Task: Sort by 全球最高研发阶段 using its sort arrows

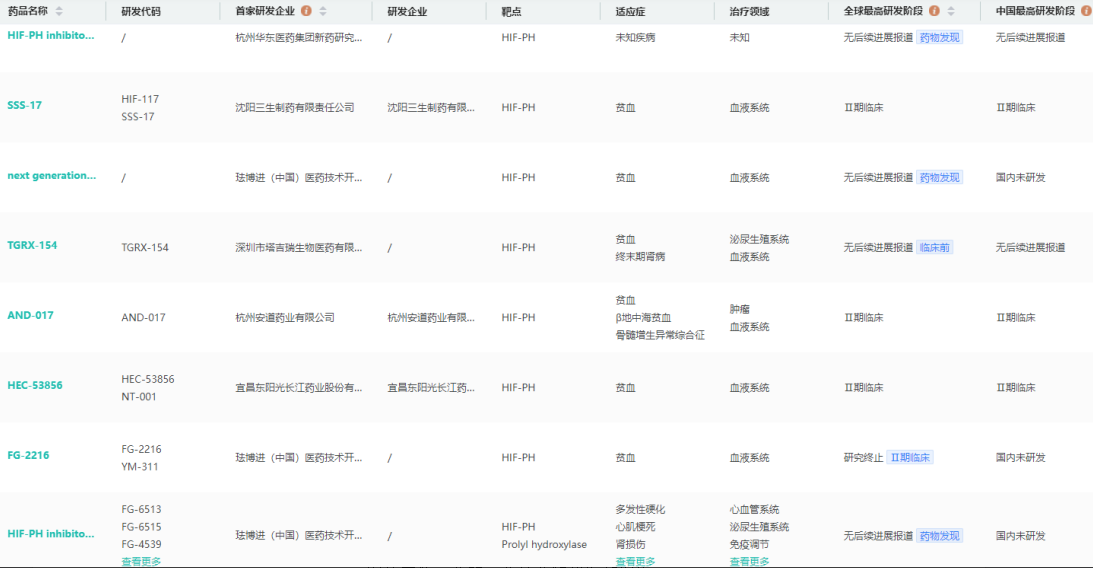Action: click(x=951, y=11)
